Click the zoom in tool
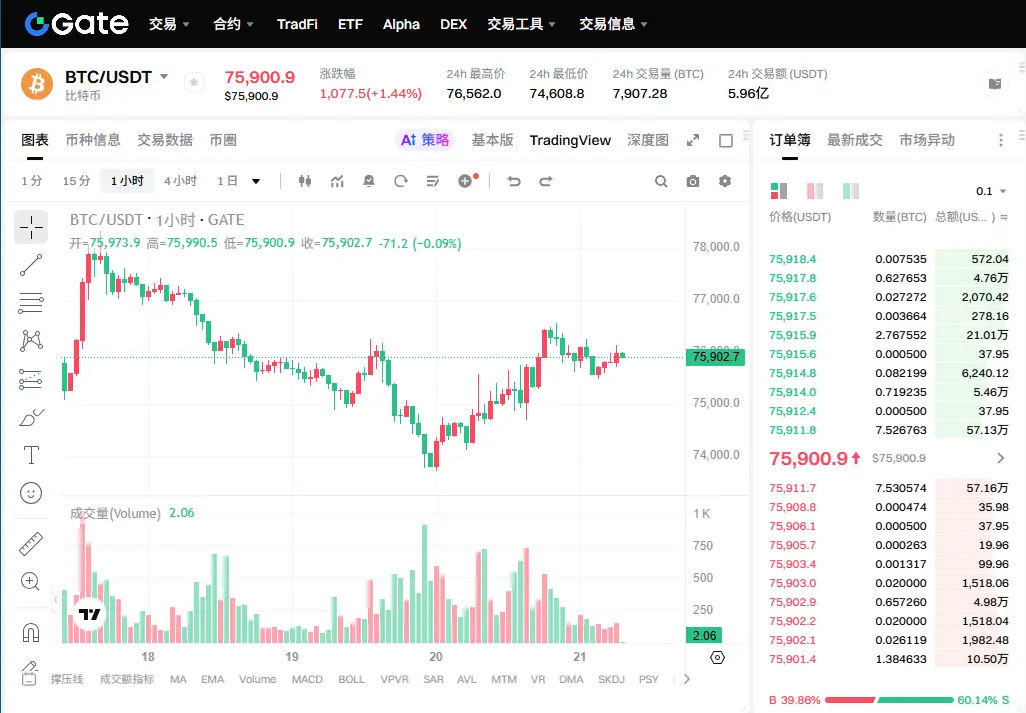The image size is (1026, 713). pos(31,582)
